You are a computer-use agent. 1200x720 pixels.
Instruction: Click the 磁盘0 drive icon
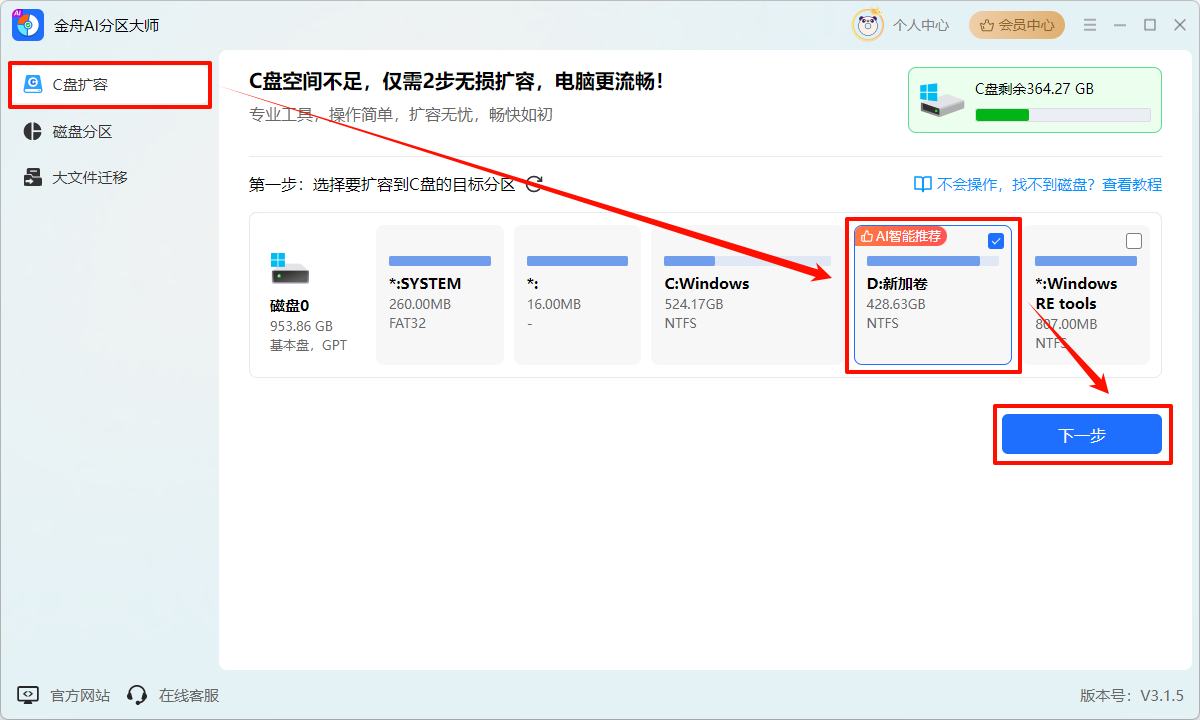(x=289, y=268)
